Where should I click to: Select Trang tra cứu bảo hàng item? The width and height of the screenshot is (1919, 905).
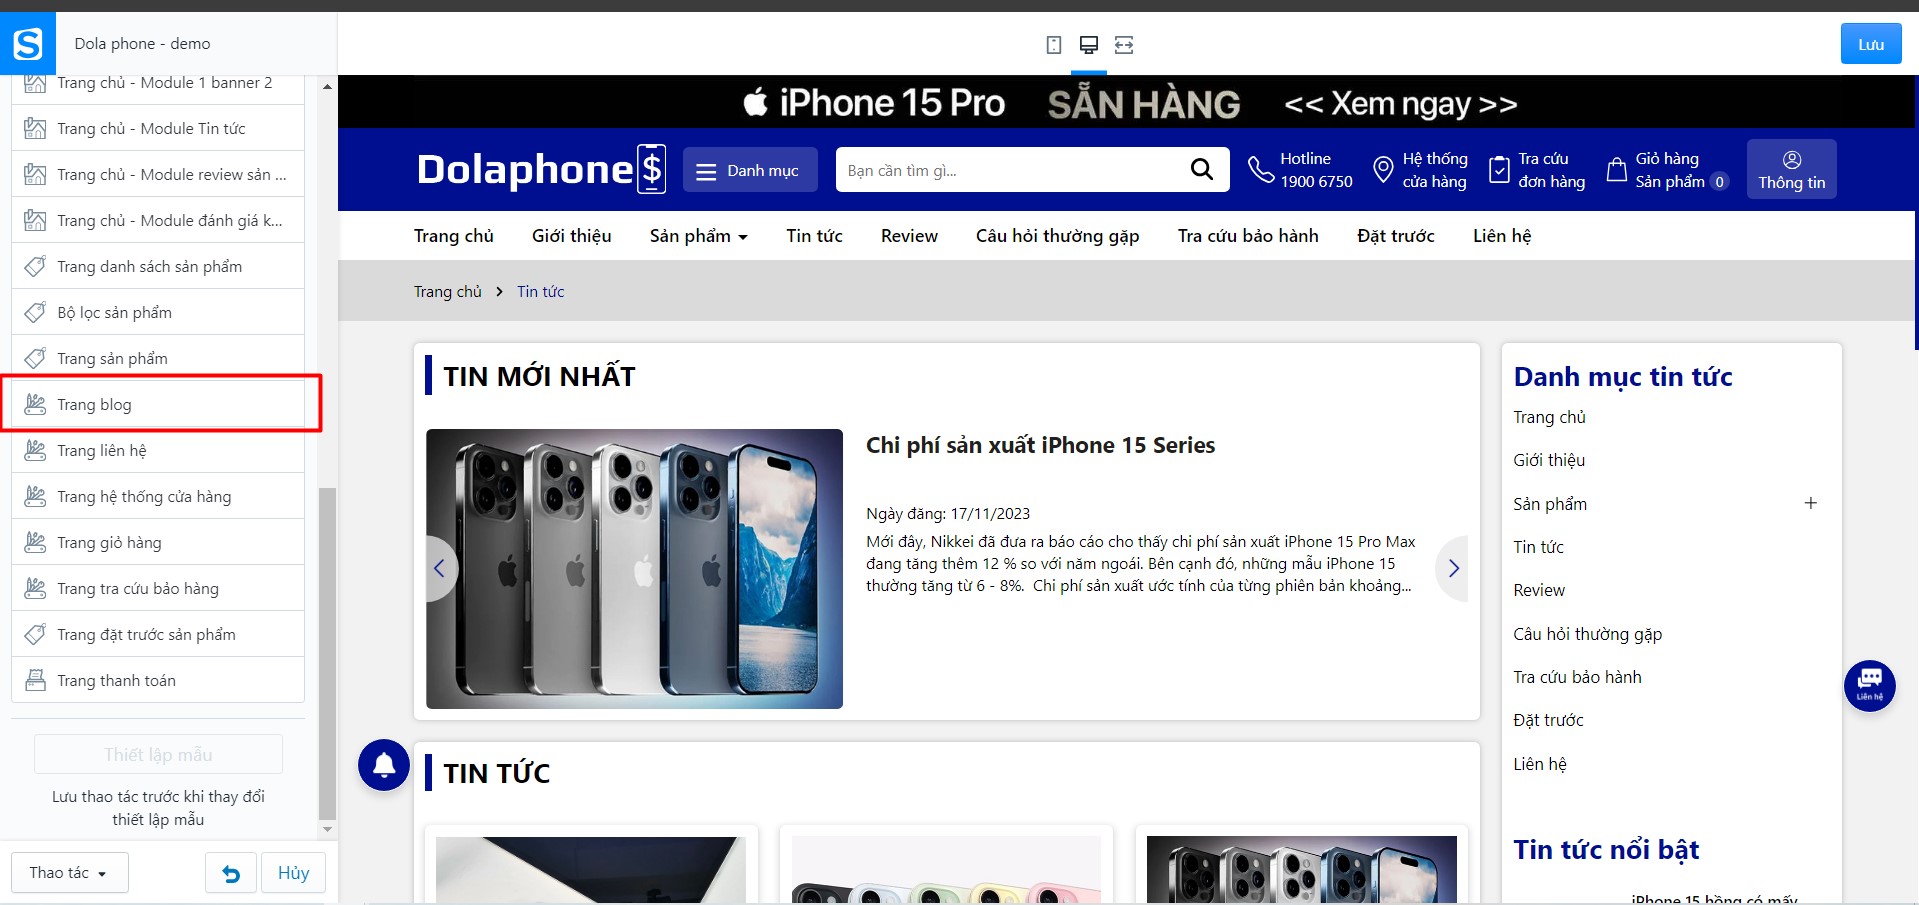pyautogui.click(x=158, y=588)
